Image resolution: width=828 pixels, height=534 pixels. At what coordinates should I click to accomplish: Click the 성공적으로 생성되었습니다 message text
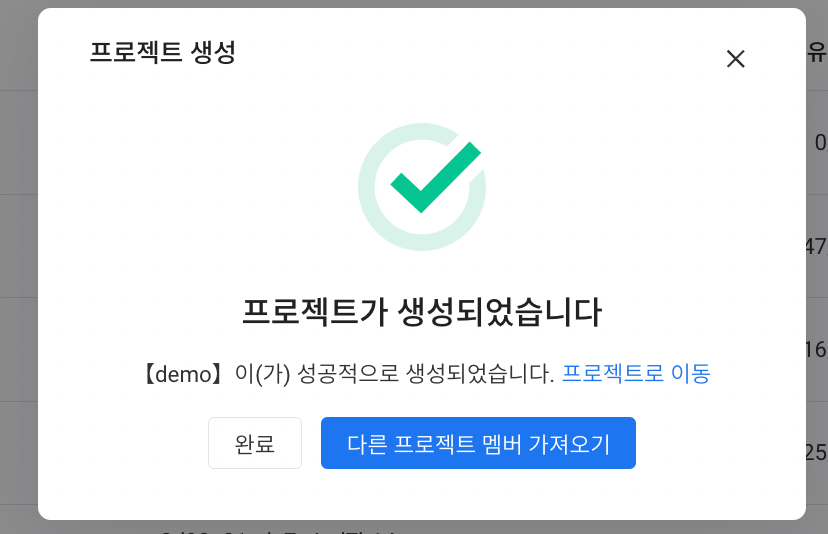tap(426, 373)
